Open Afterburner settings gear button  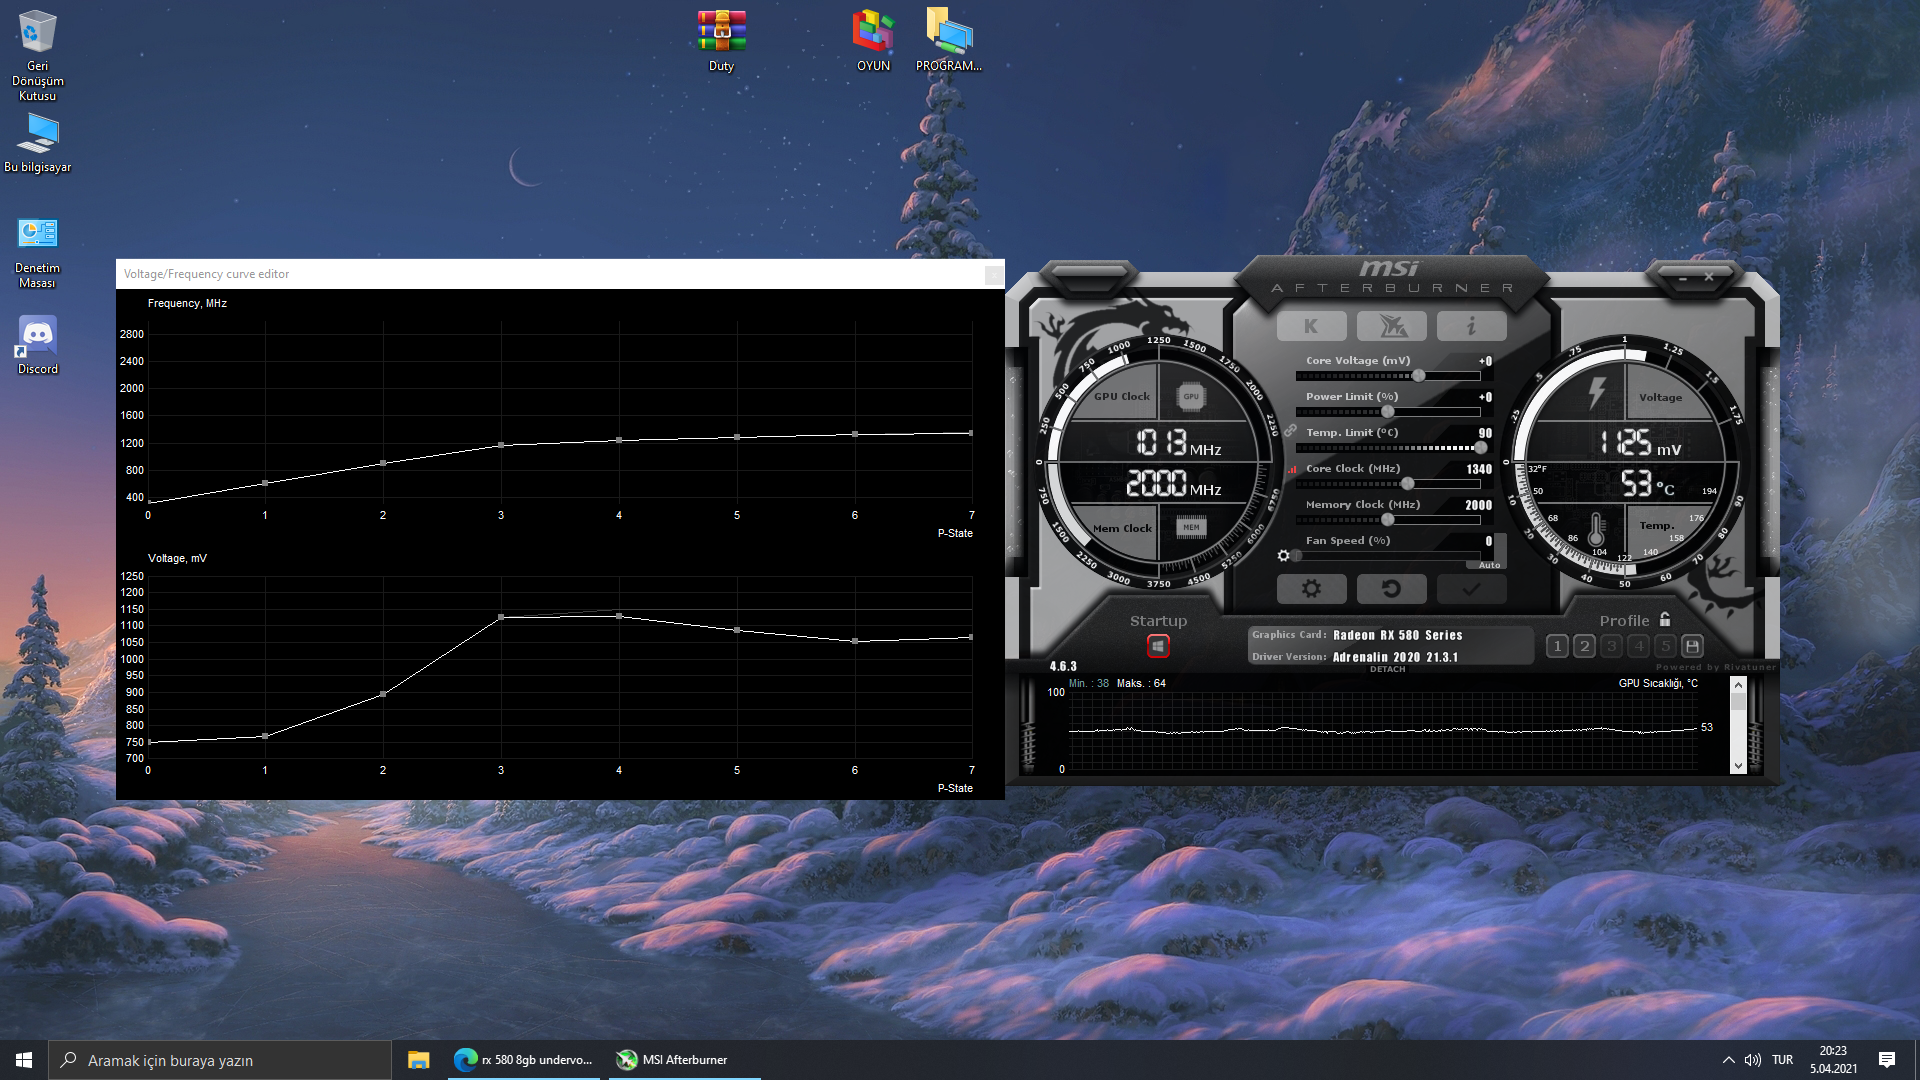1311,589
